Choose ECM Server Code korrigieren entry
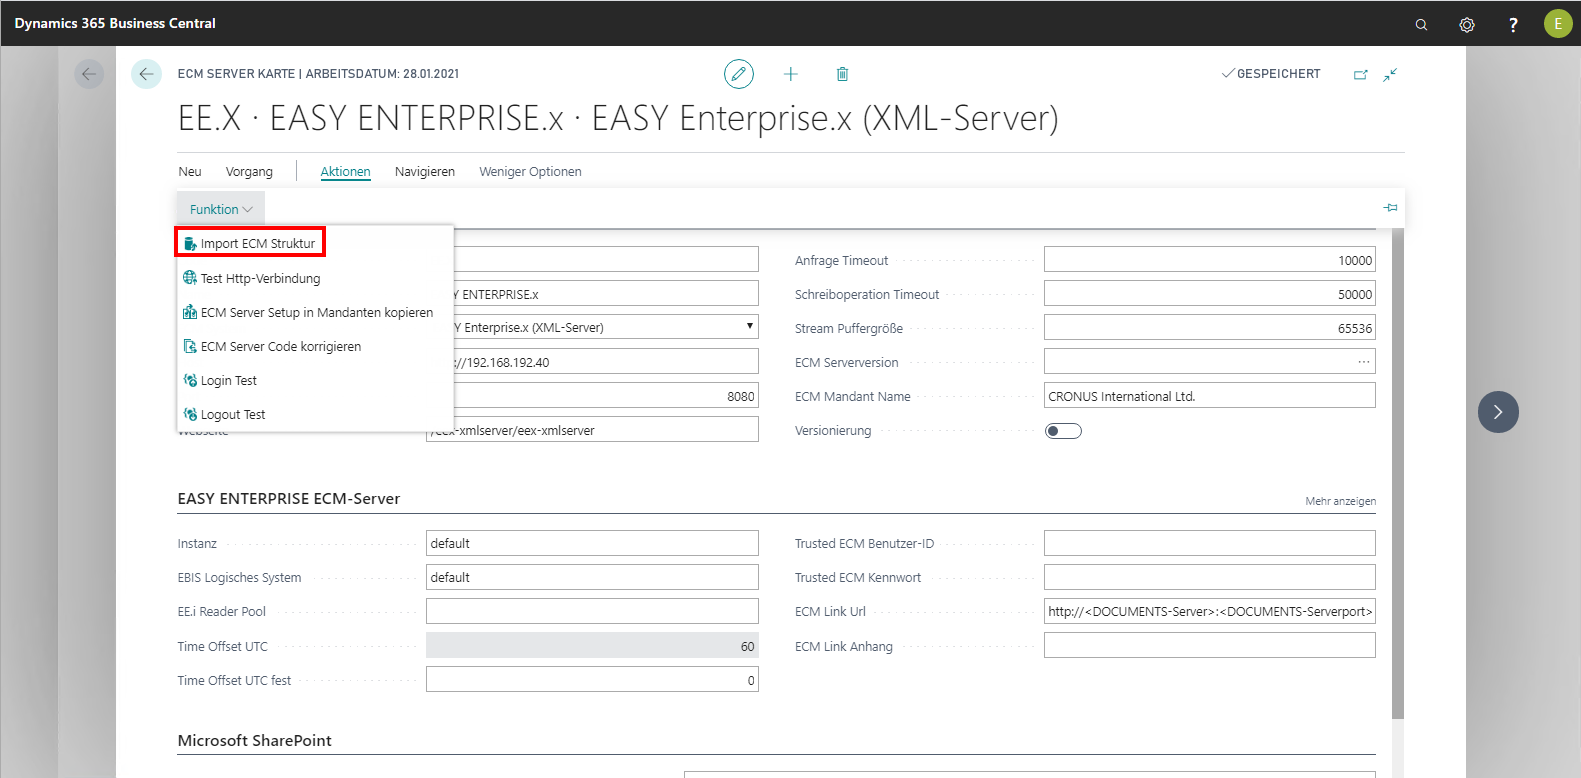This screenshot has width=1581, height=778. coord(315,346)
